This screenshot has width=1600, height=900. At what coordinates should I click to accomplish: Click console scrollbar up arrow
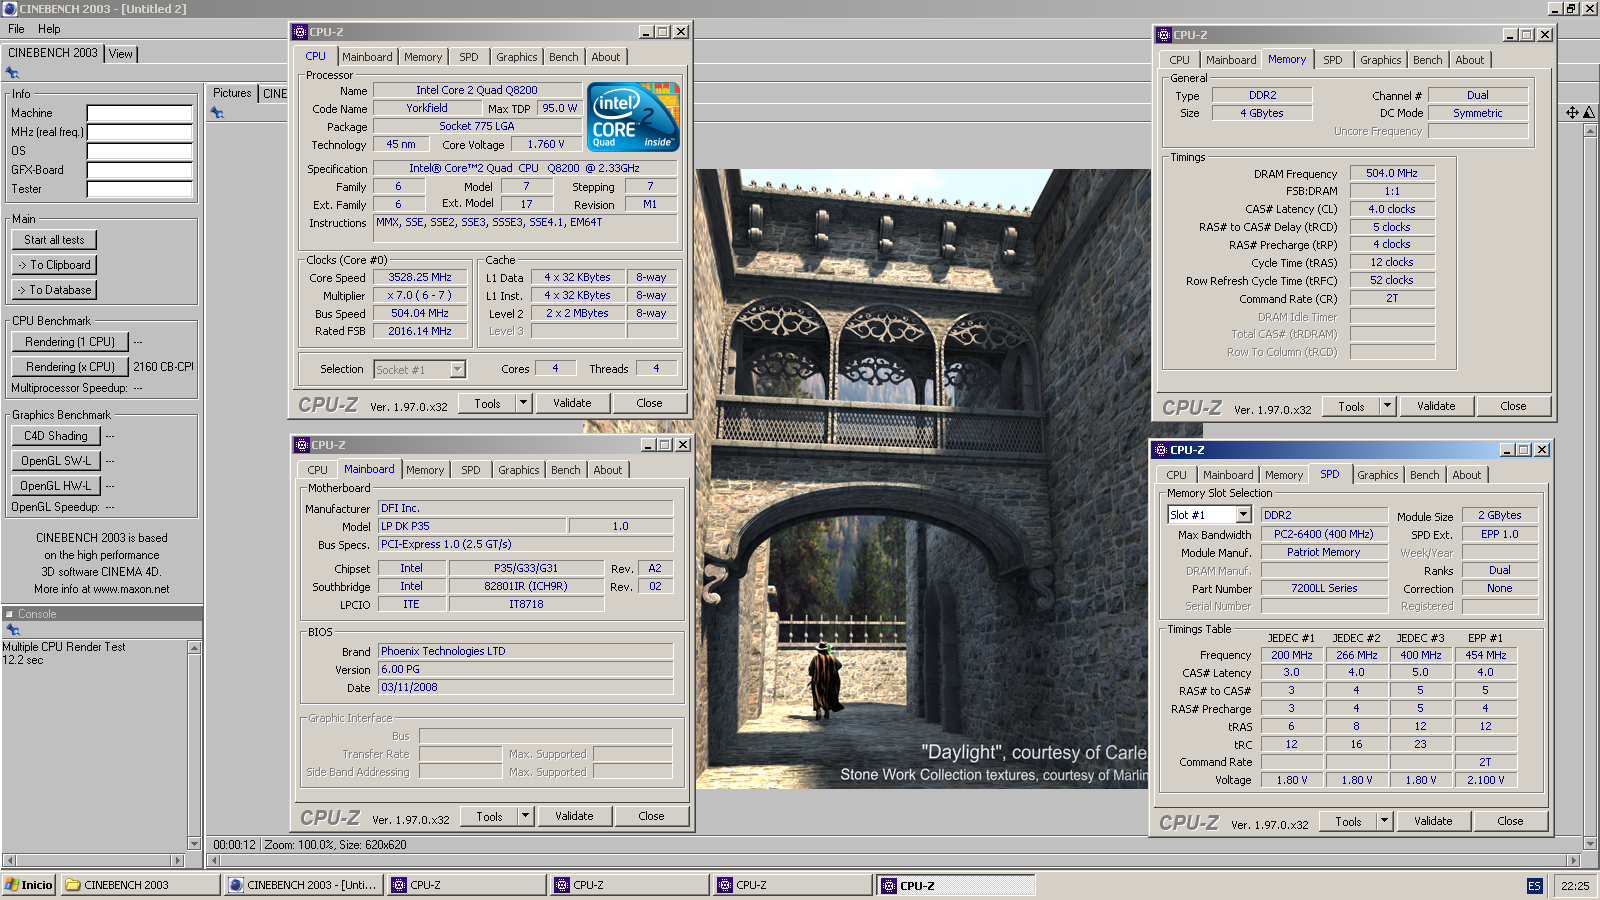coord(195,647)
